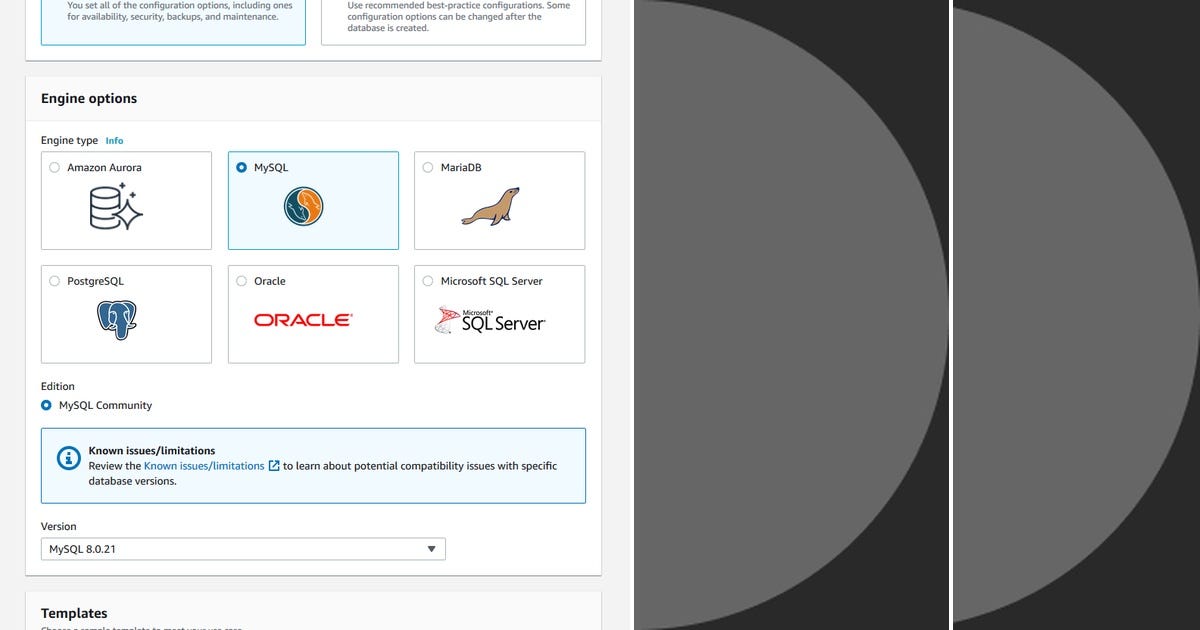Open the MySQL 8.0.21 version dropdown

tap(243, 549)
